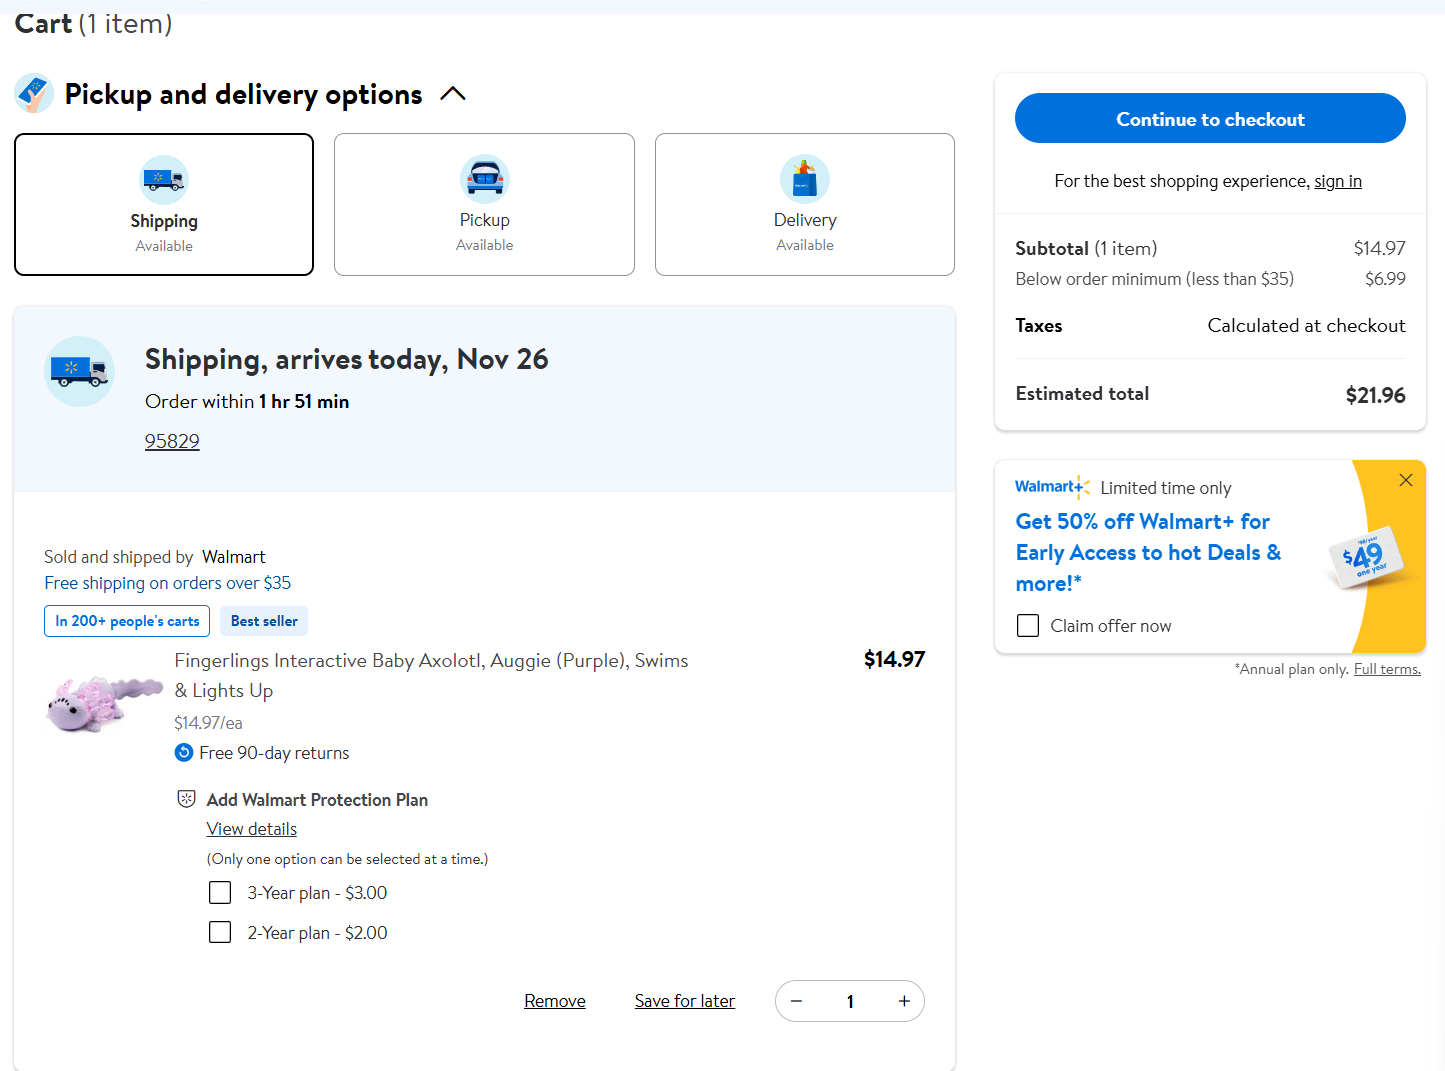Click Free shipping on orders over $35
Image resolution: width=1445 pixels, height=1071 pixels.
point(168,583)
